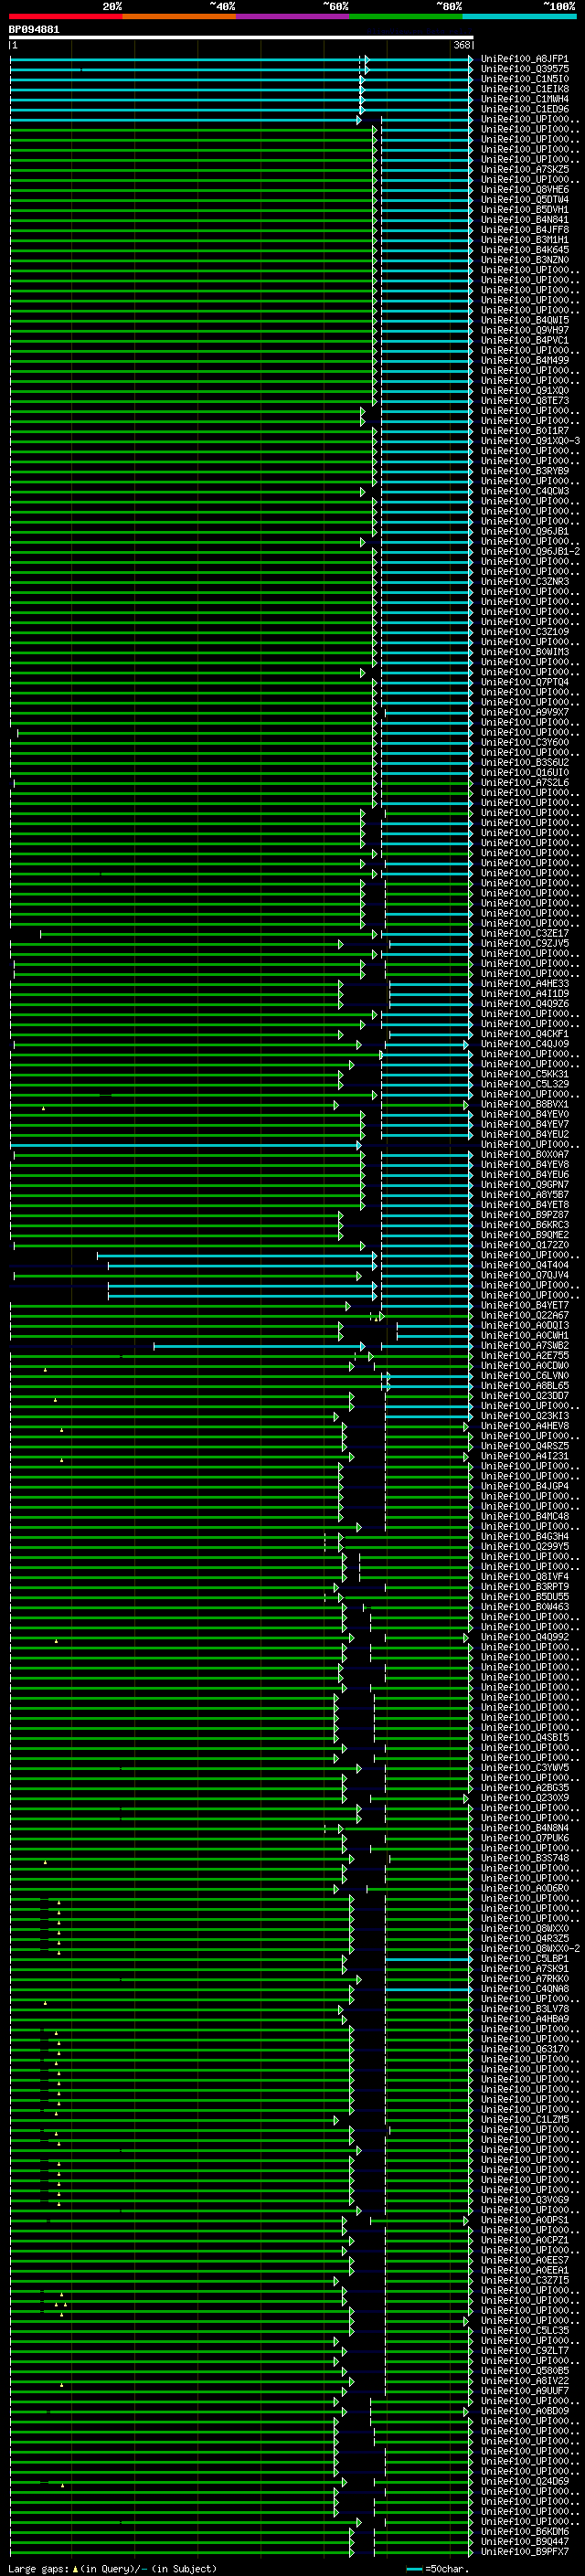Select hit UniRef100_C1EIK8
This screenshot has height=2576, width=585.
[525, 89]
